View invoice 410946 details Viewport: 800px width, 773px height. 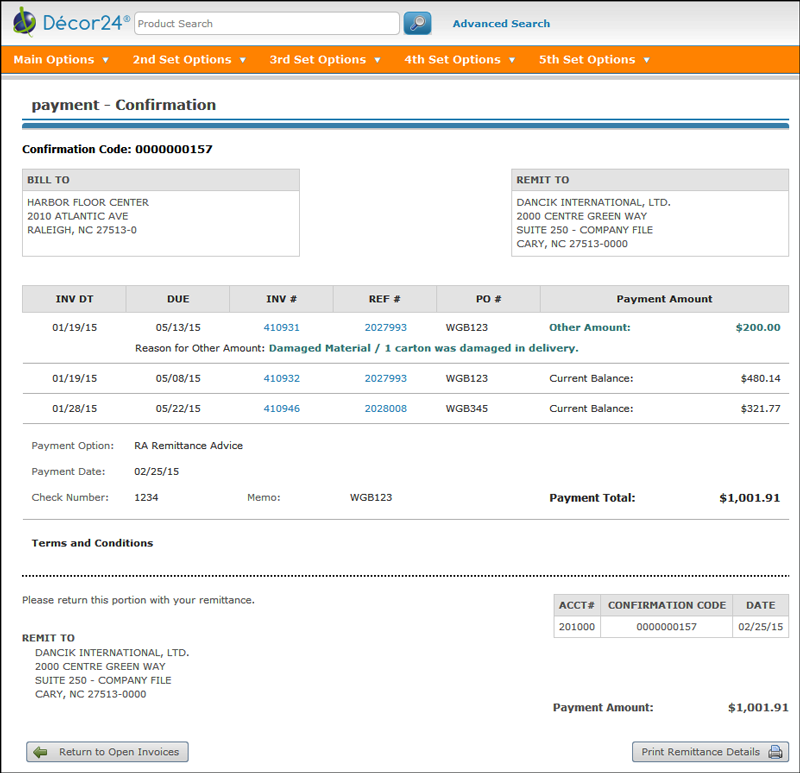pos(281,409)
